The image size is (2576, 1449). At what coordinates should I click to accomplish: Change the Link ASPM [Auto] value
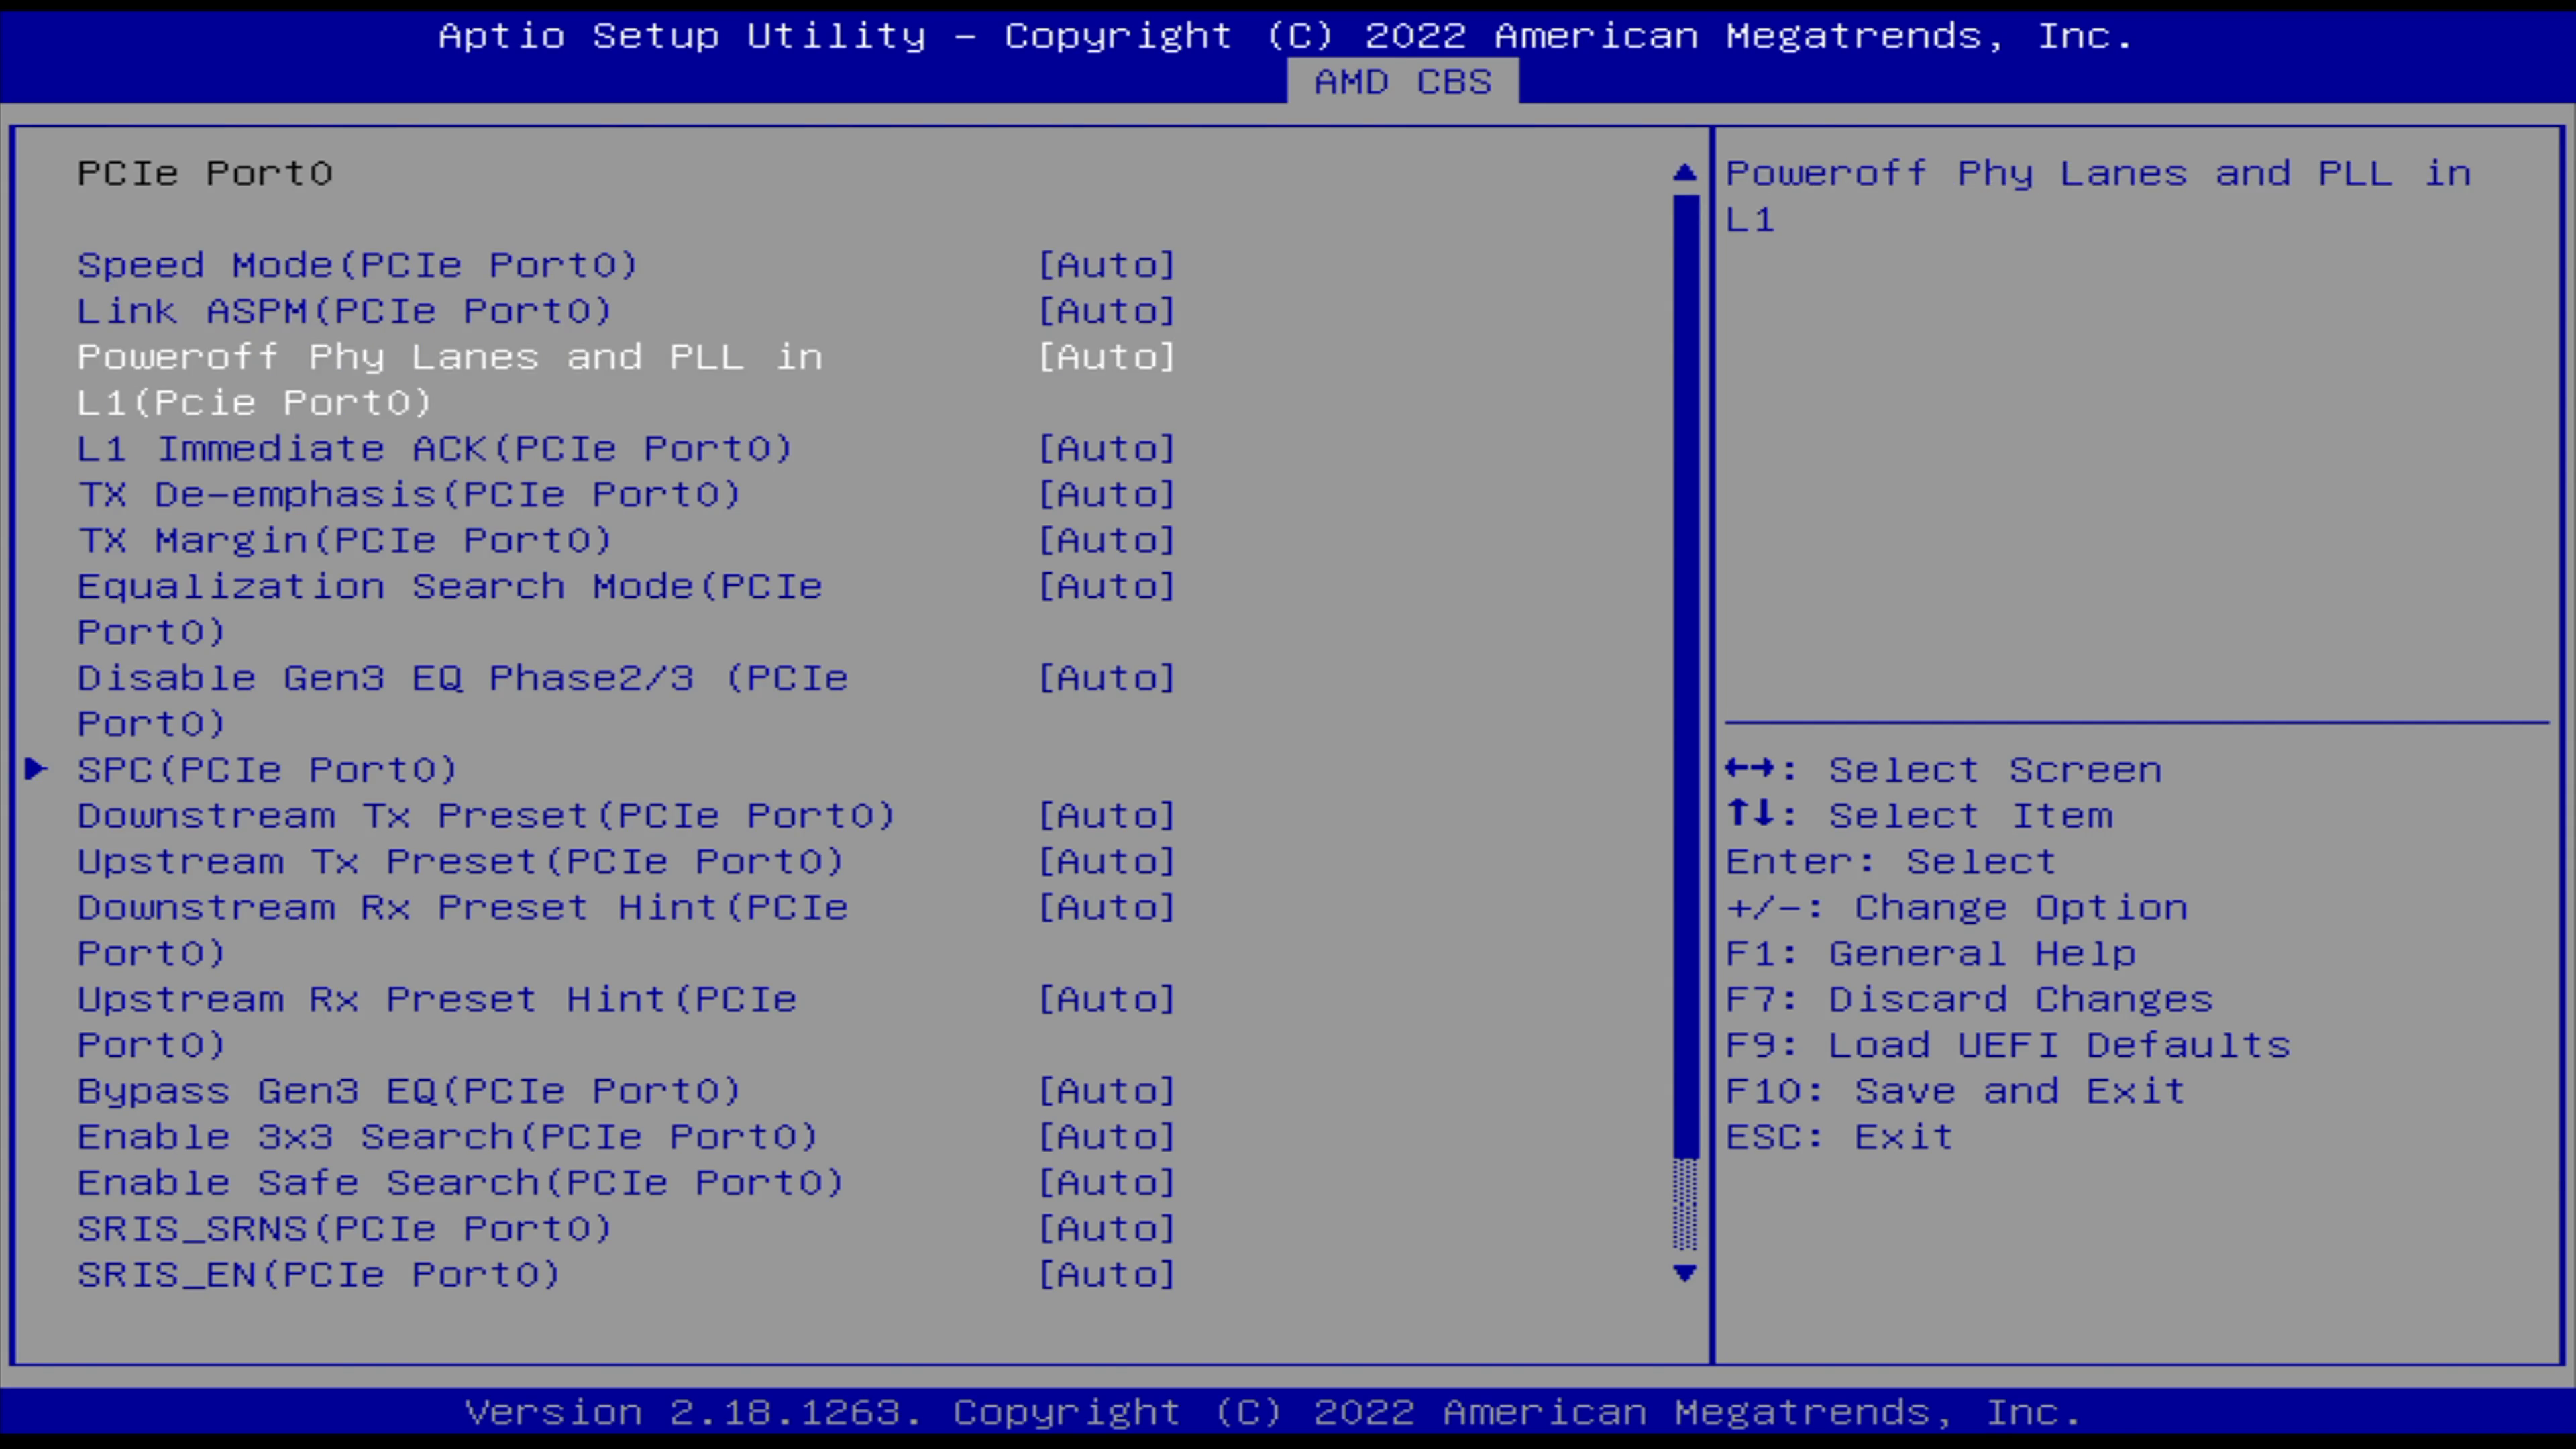[1106, 311]
